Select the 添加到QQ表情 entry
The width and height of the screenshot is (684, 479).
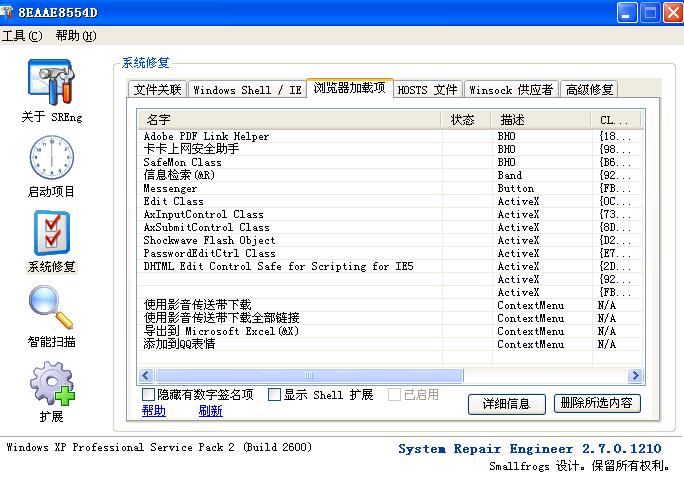[x=390, y=344]
